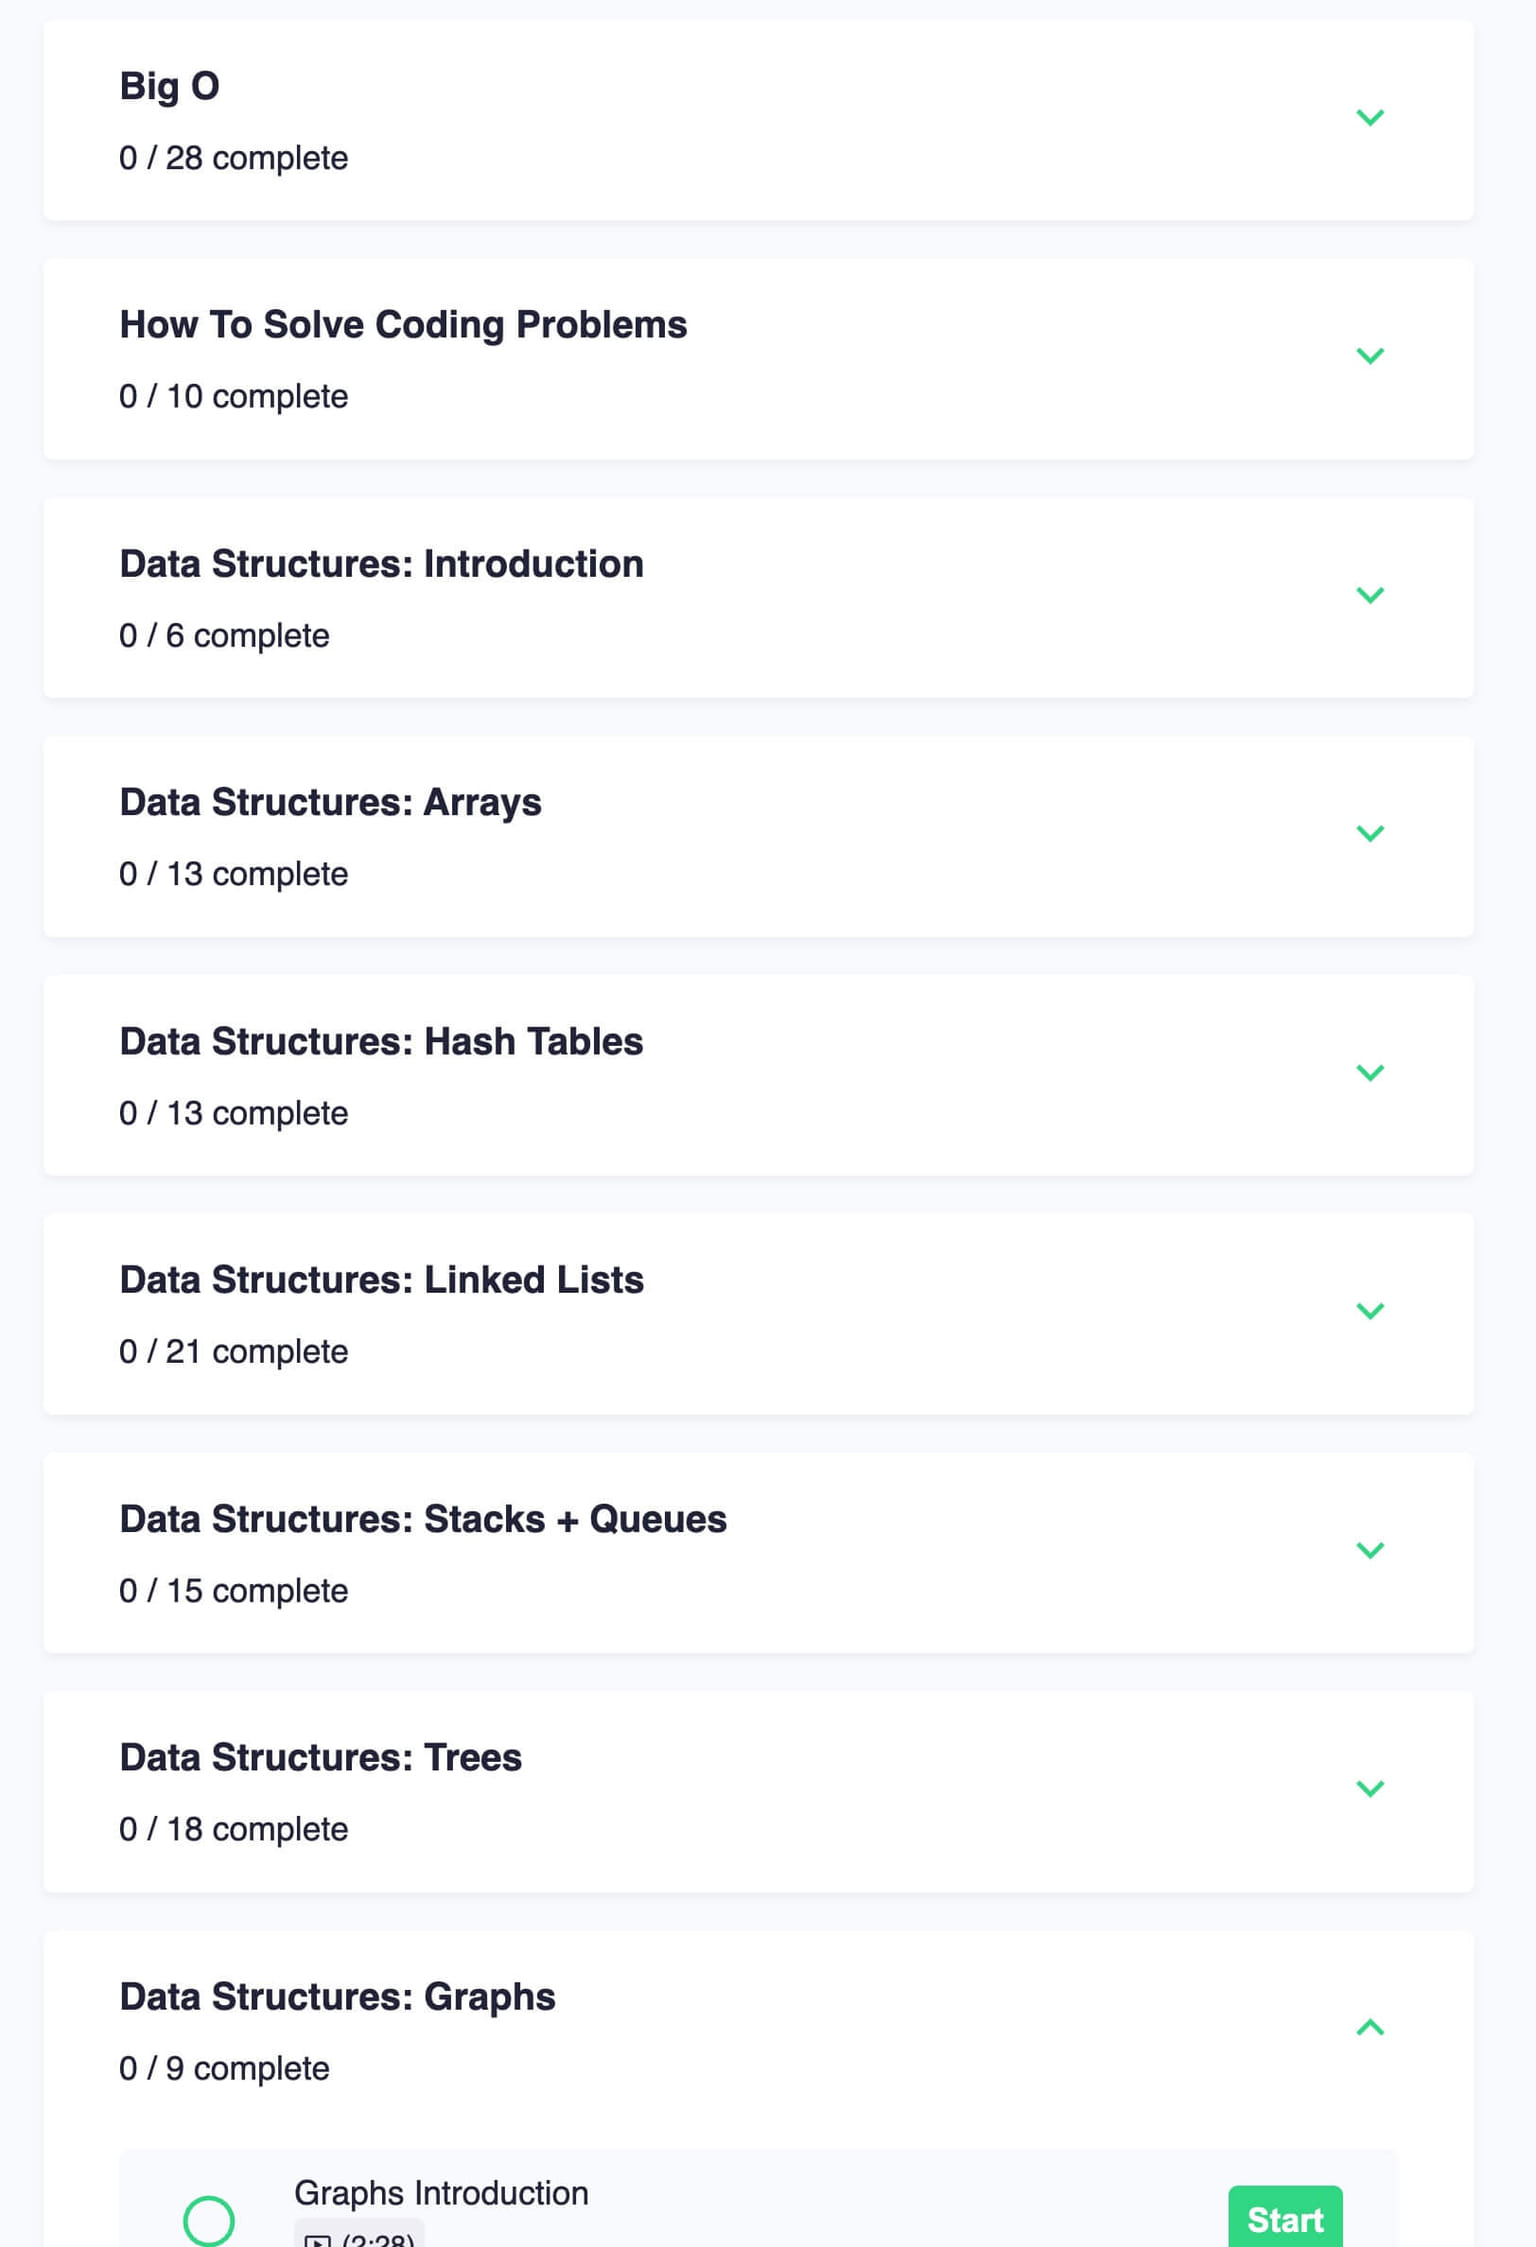Collapse the Data Structures: Graphs chevron
Image resolution: width=1536 pixels, height=2247 pixels.
[1369, 2027]
